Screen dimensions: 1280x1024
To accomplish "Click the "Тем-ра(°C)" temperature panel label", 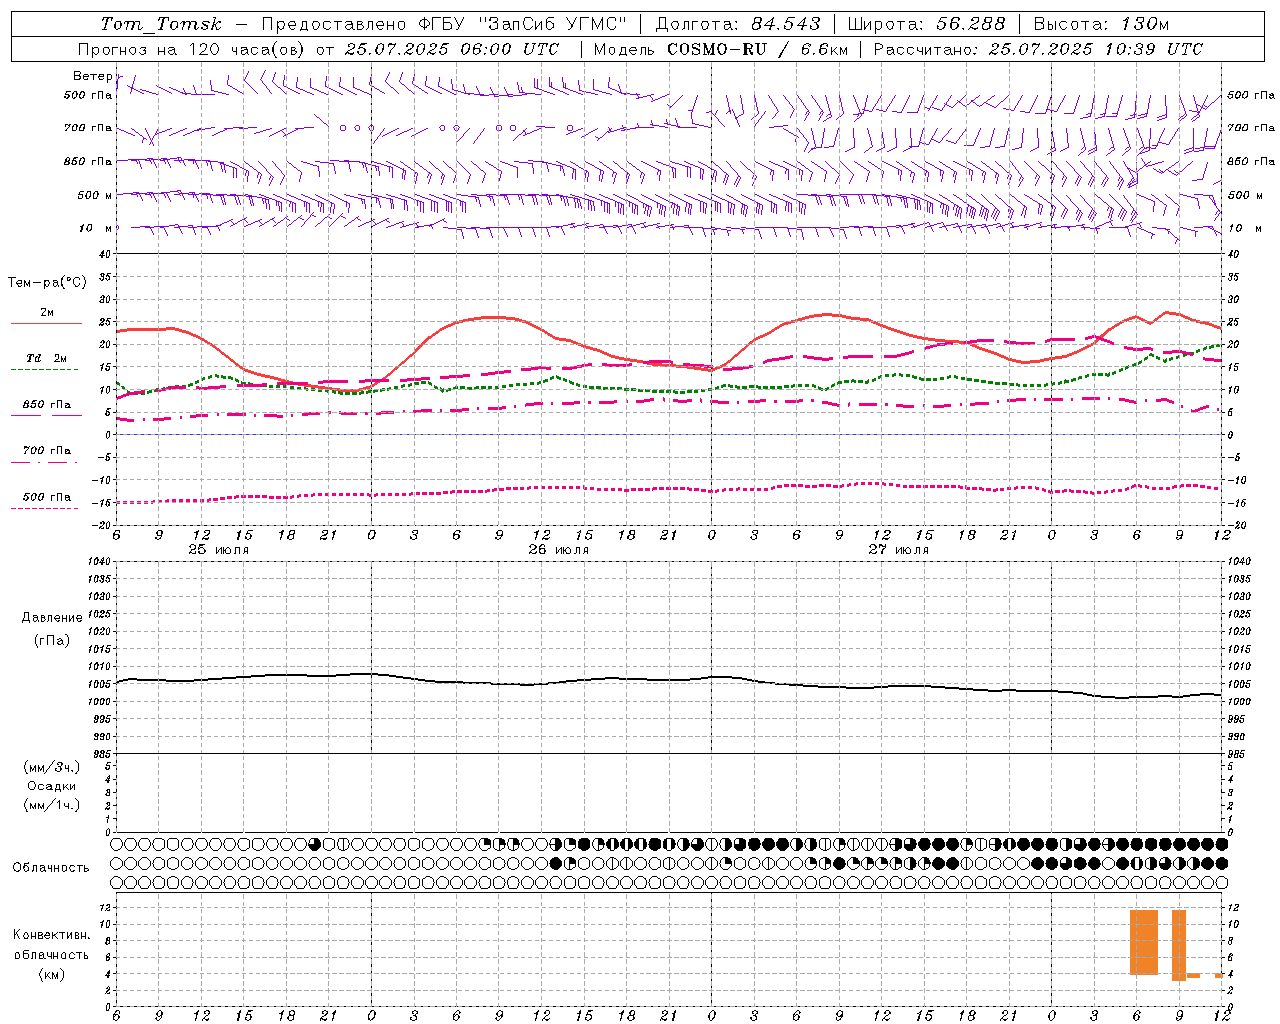I will coord(47,283).
